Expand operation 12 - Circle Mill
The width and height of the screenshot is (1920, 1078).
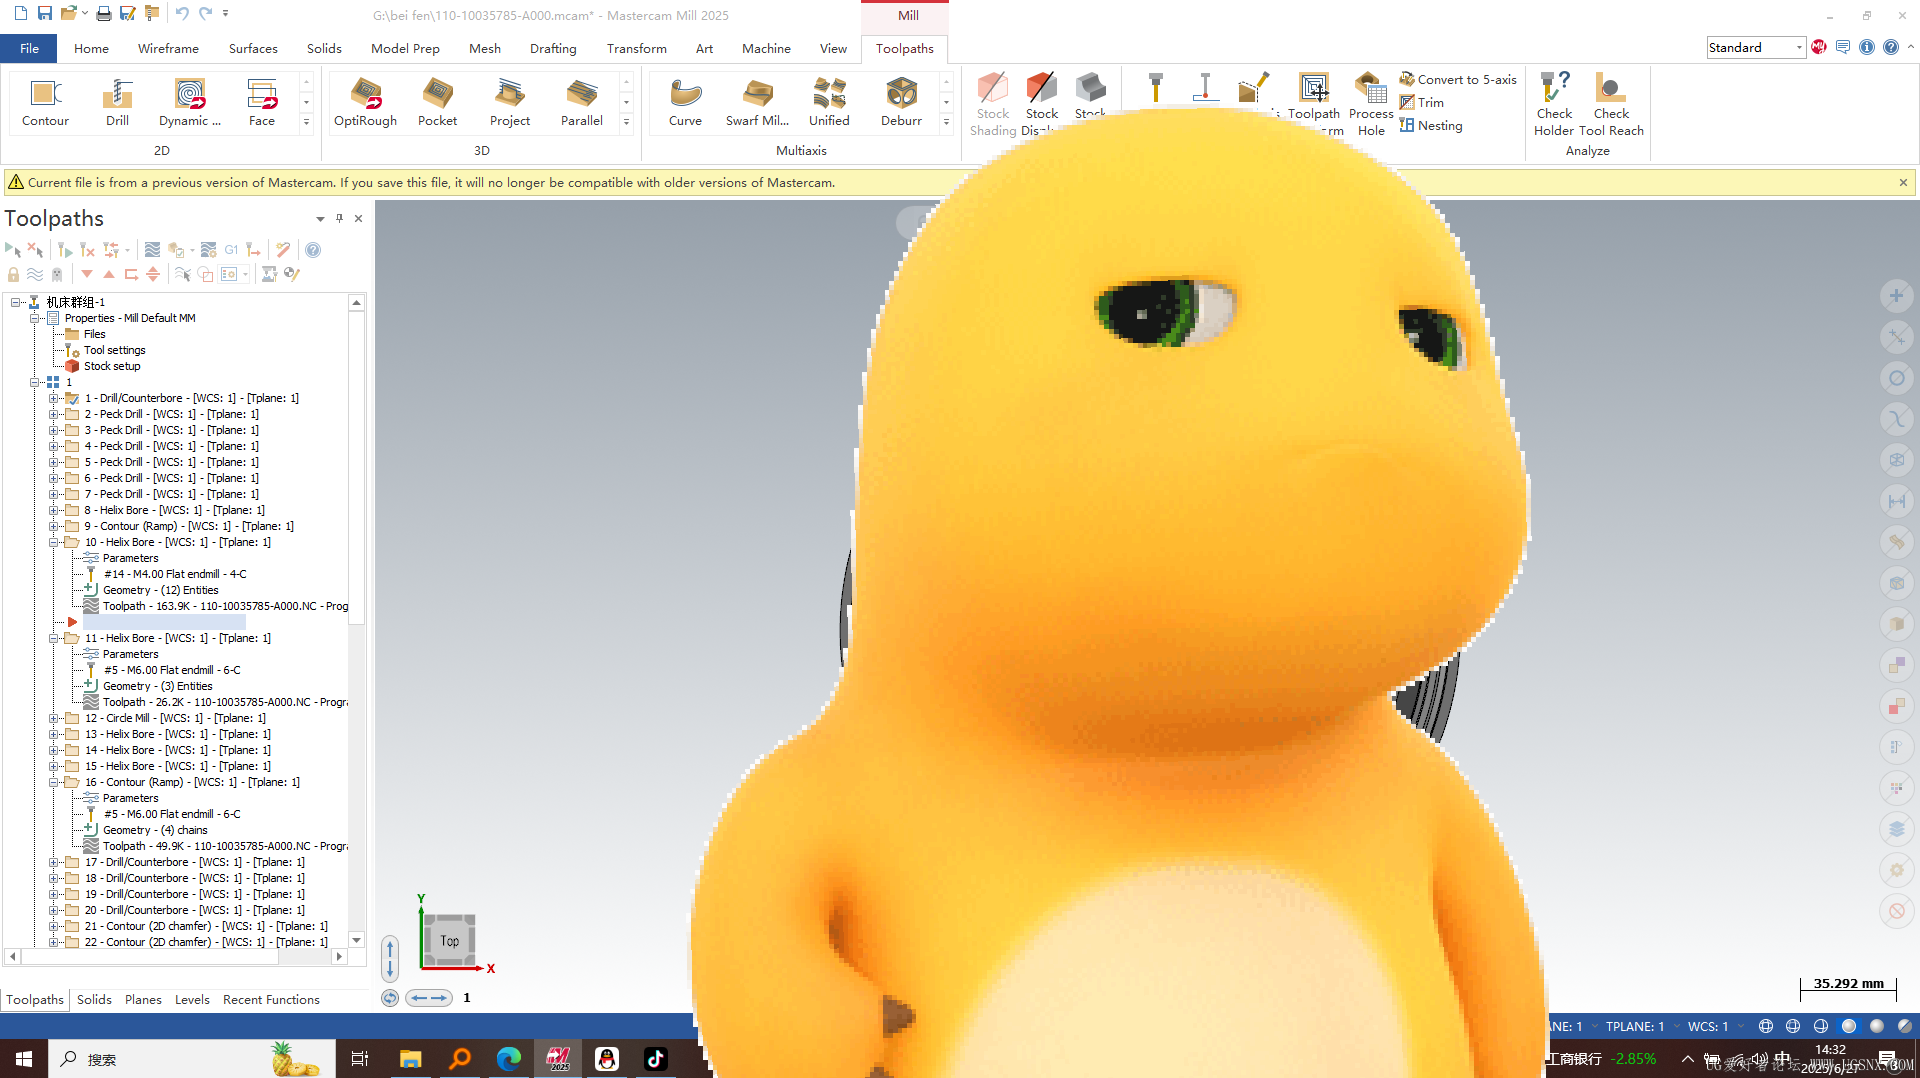(54, 718)
